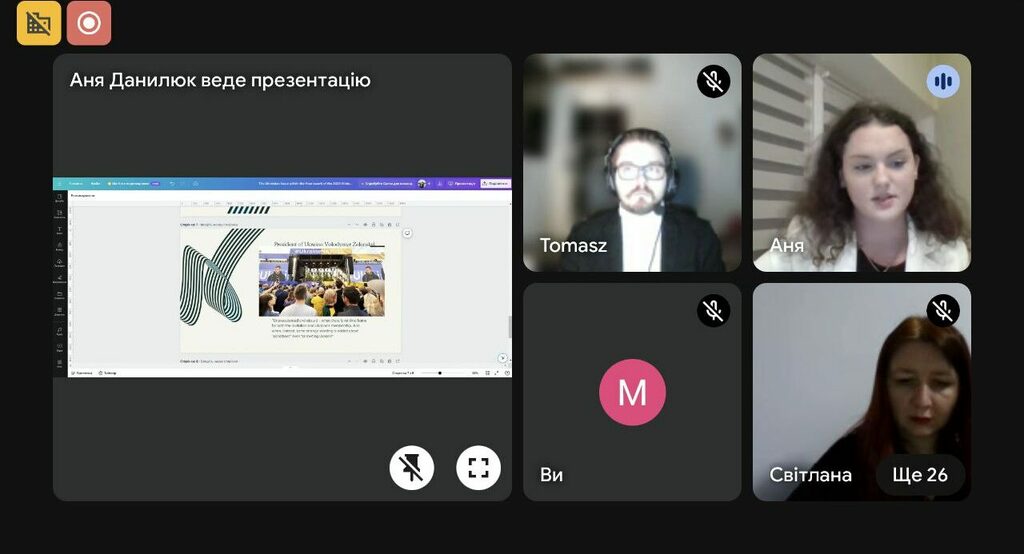Select Tomasz's video tile
The width and height of the screenshot is (1024, 554).
[632, 163]
